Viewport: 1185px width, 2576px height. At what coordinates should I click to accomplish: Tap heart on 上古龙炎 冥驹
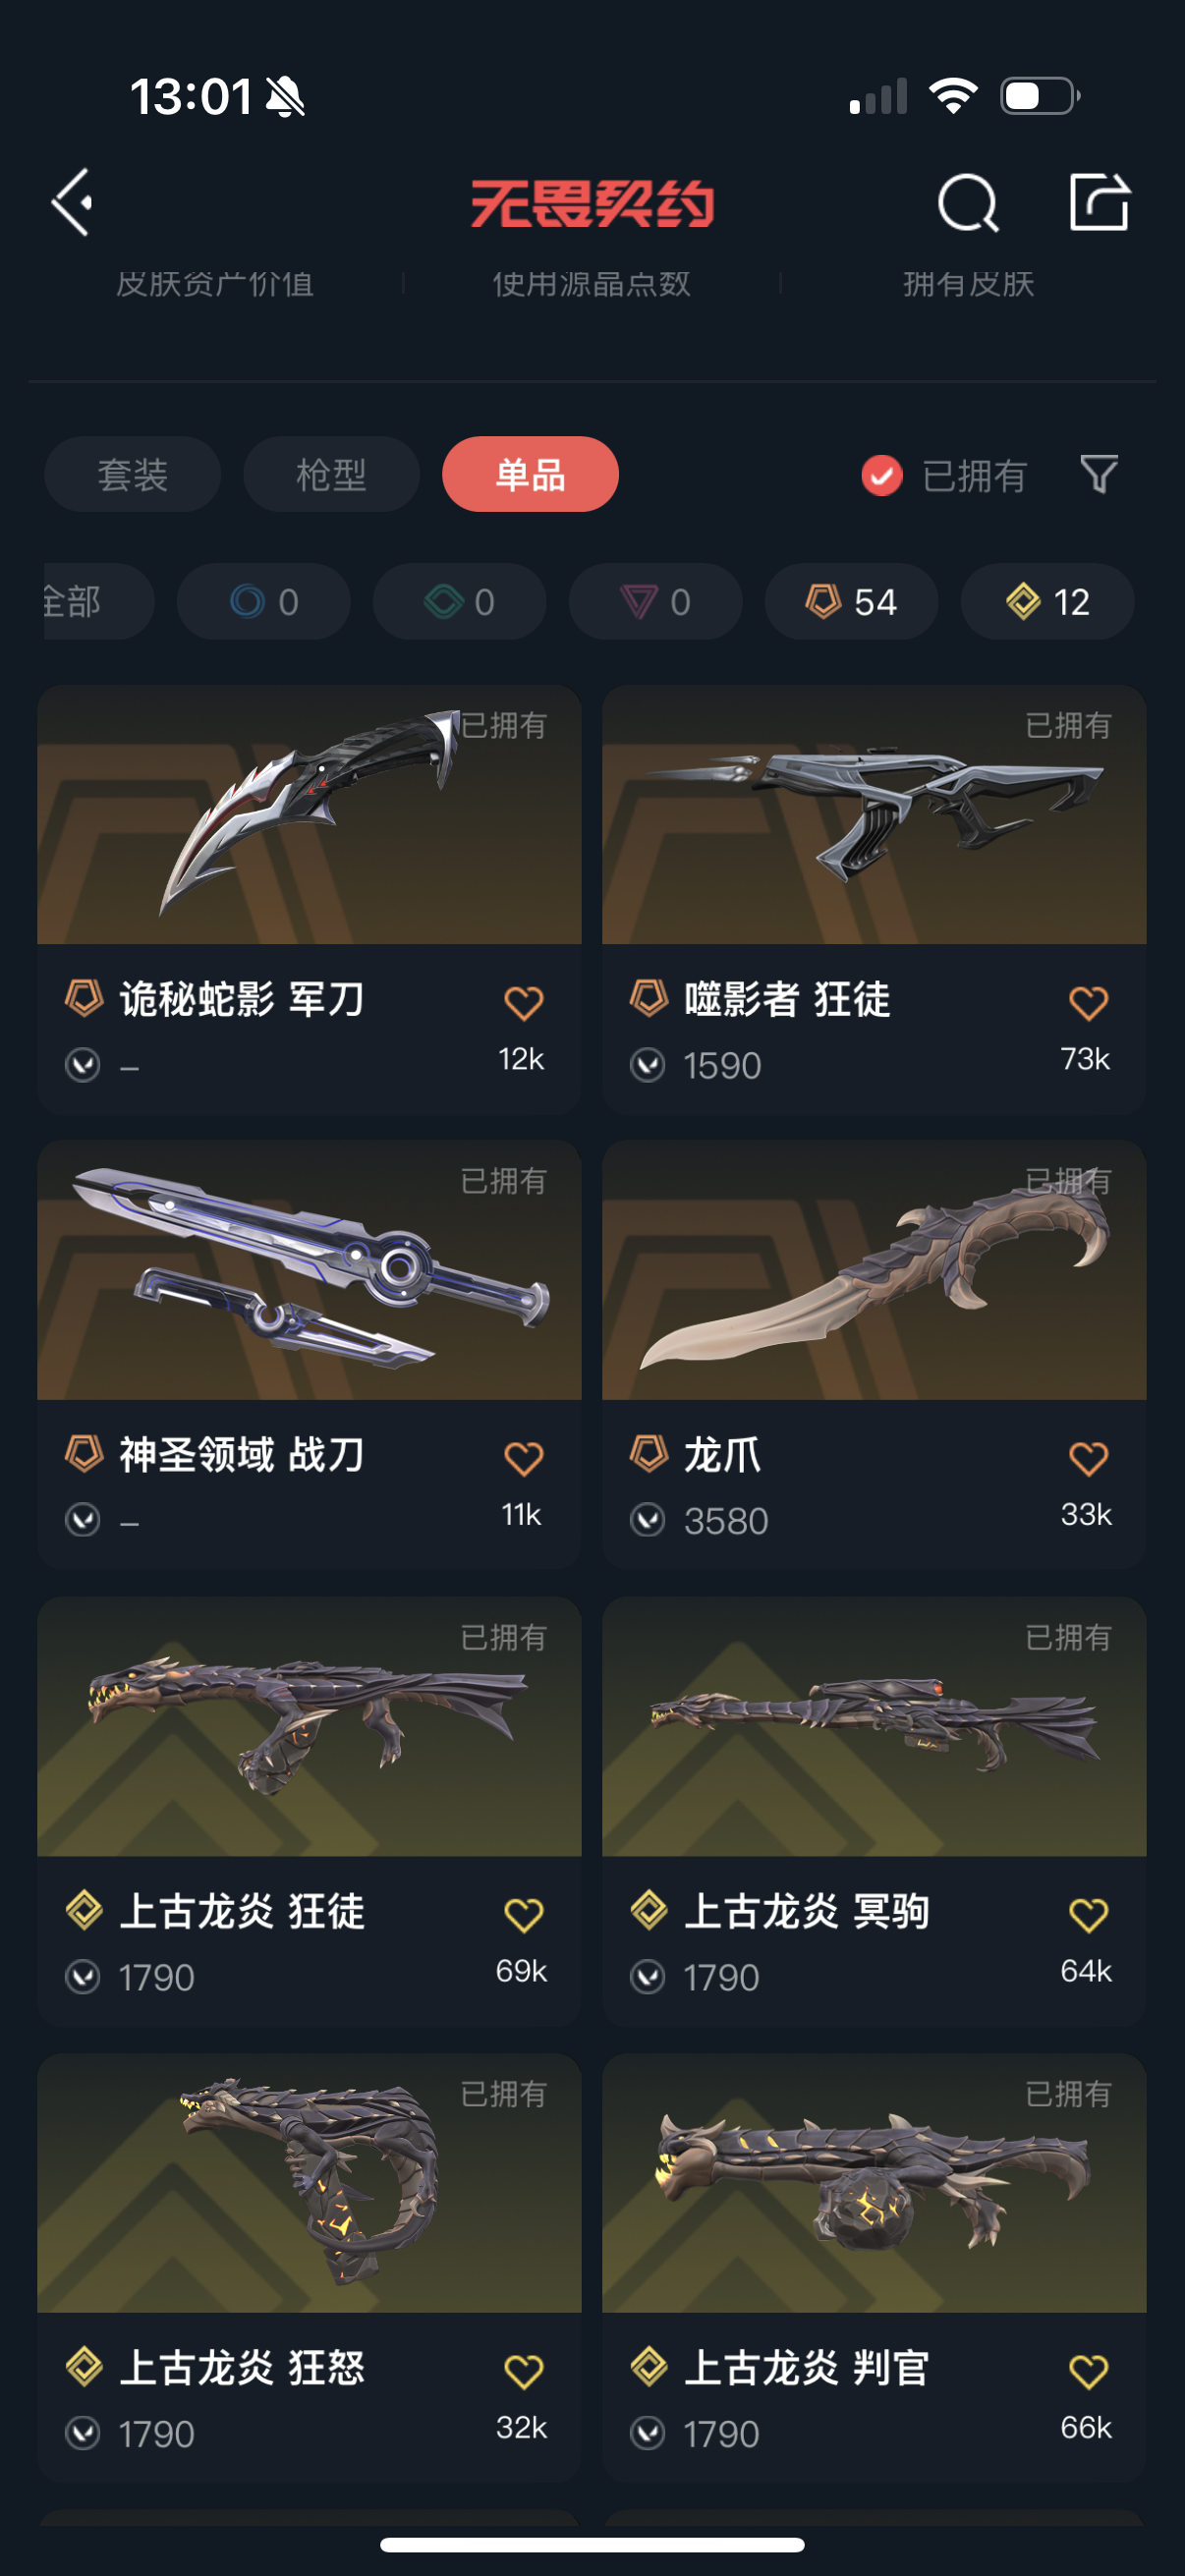coord(1088,1915)
